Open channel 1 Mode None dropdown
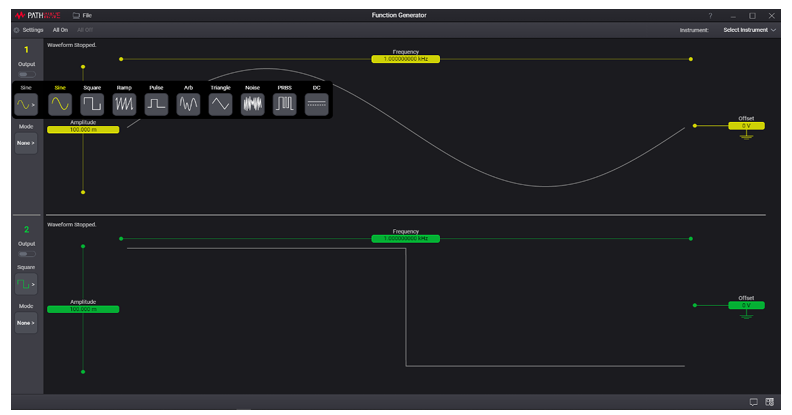 click(26, 143)
